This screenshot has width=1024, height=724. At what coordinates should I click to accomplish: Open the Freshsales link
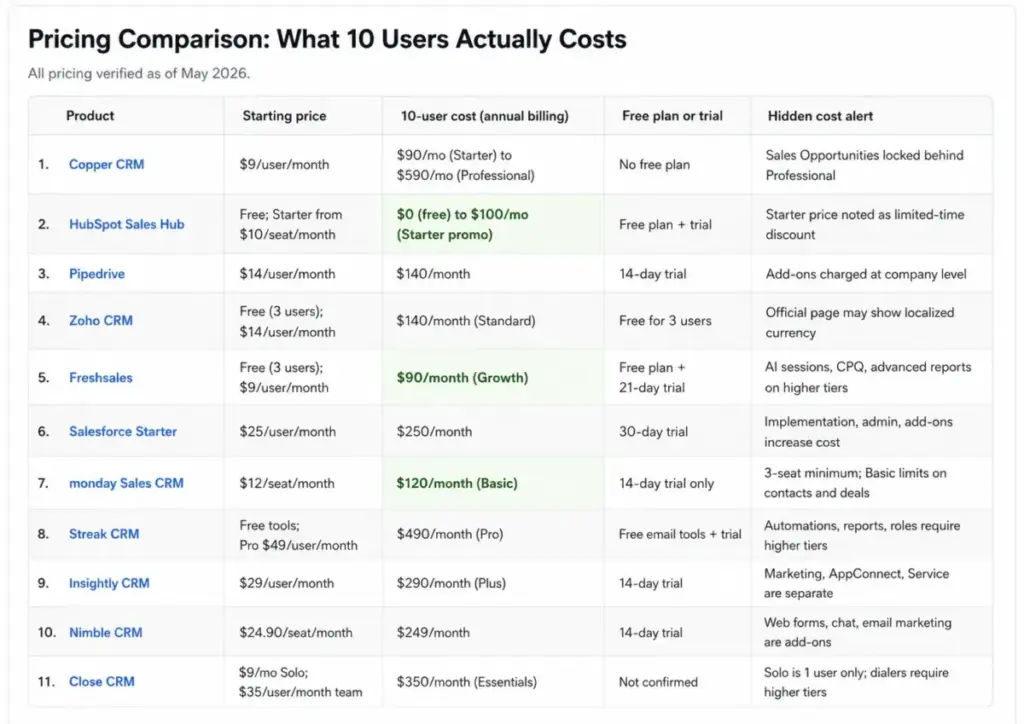101,377
